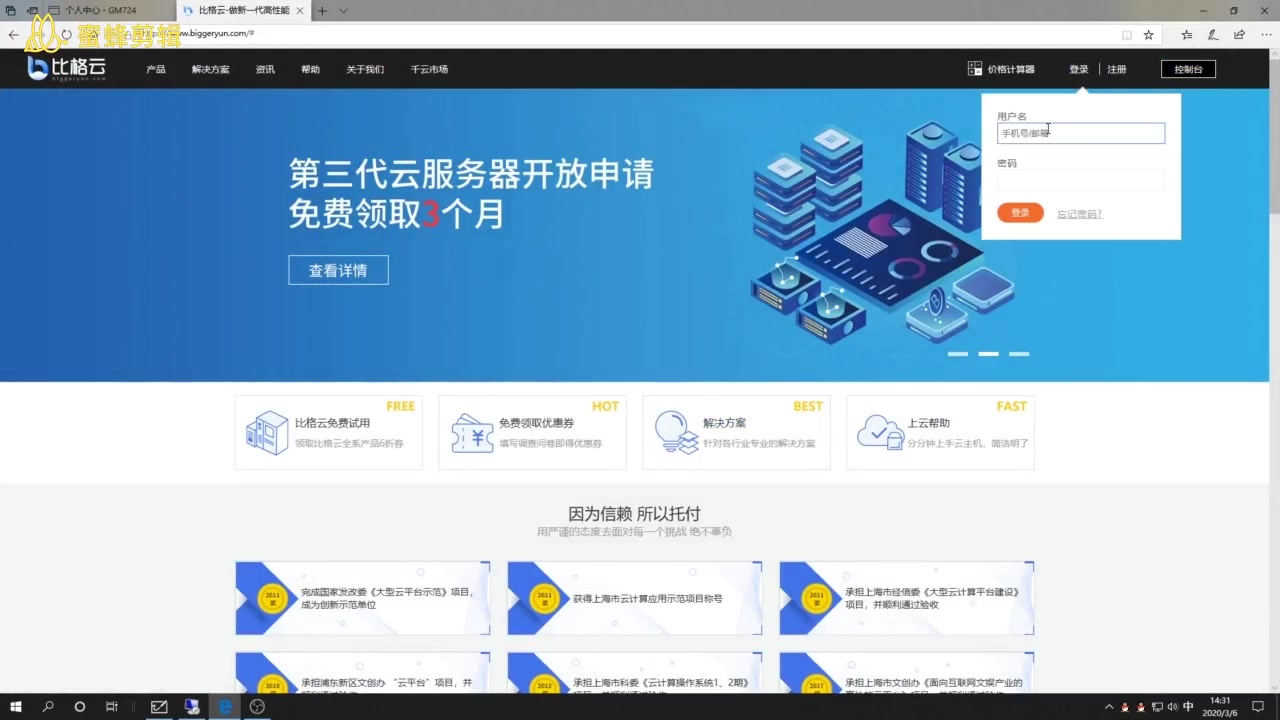
Task: Click the 中 input method indicator
Action: tap(1188, 707)
